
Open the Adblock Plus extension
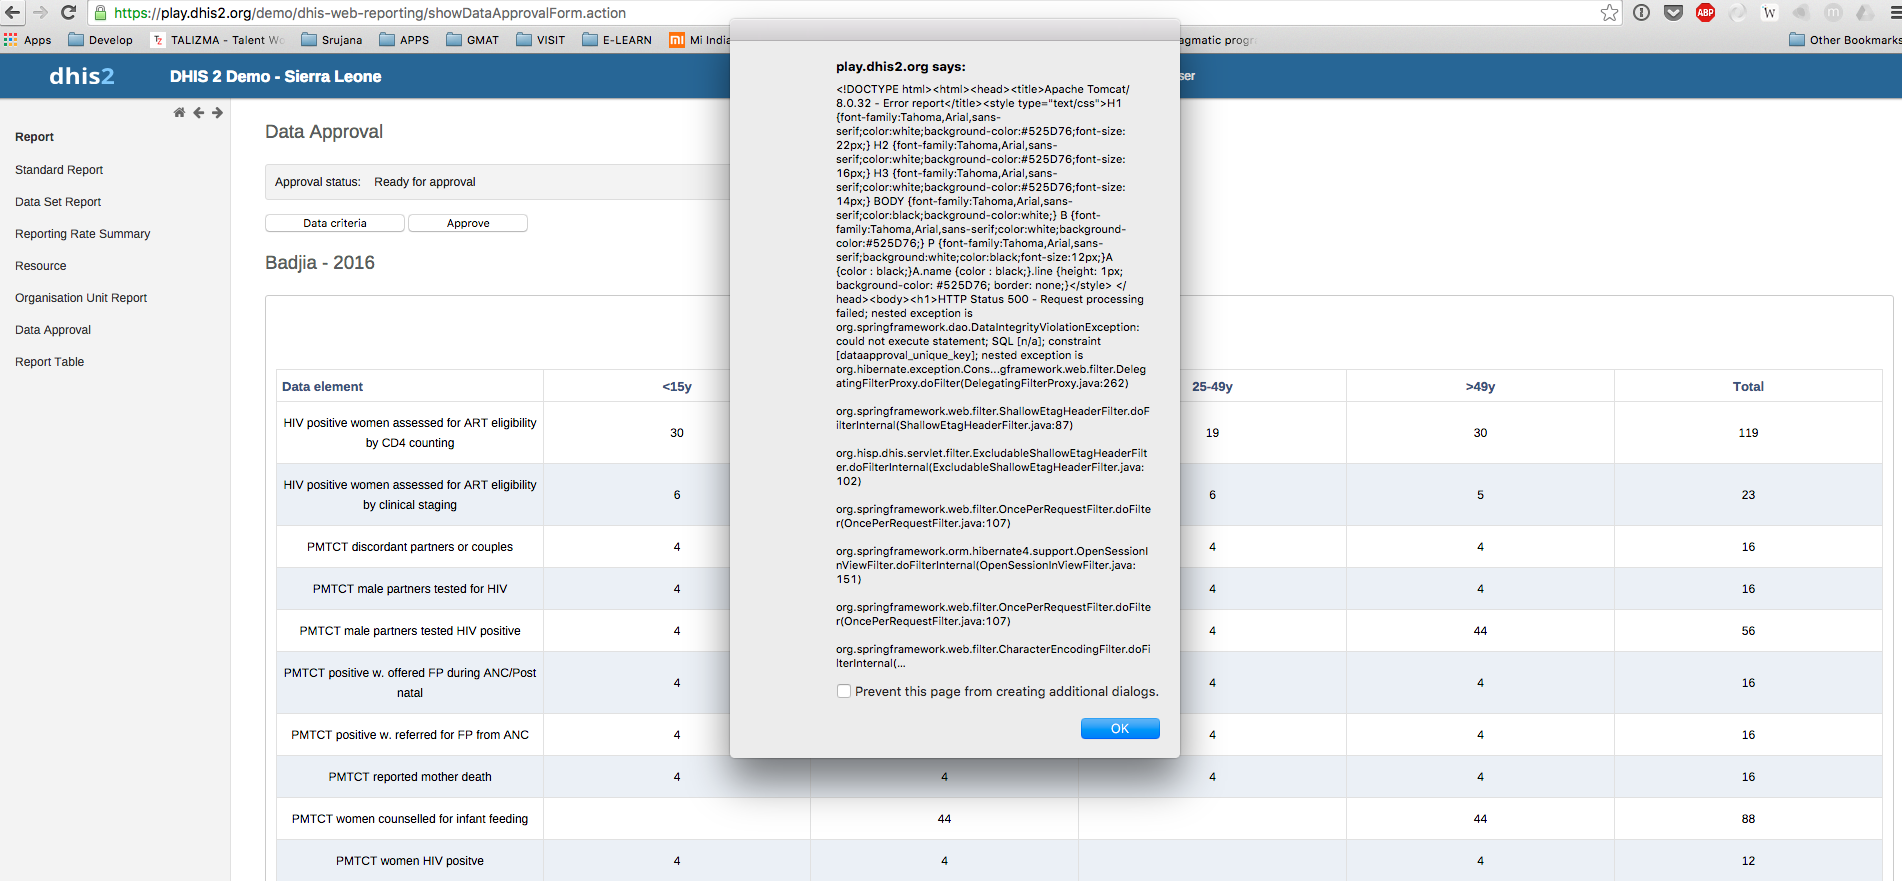(1705, 13)
